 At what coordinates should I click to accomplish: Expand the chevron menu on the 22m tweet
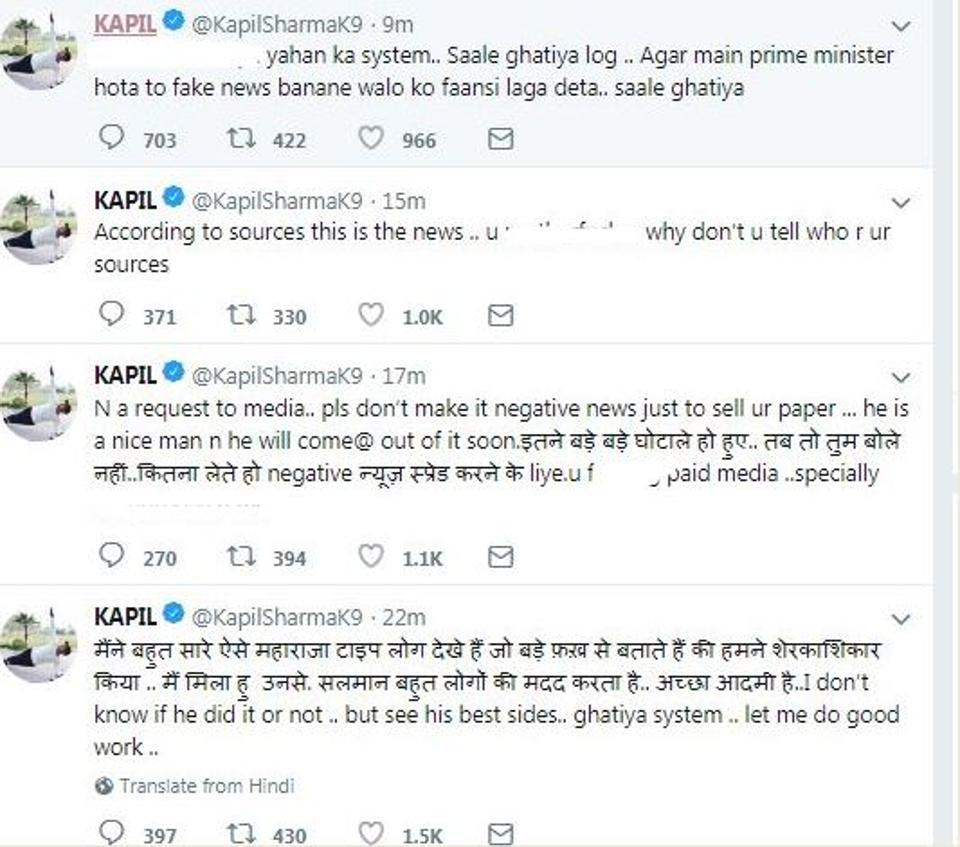[x=901, y=619]
